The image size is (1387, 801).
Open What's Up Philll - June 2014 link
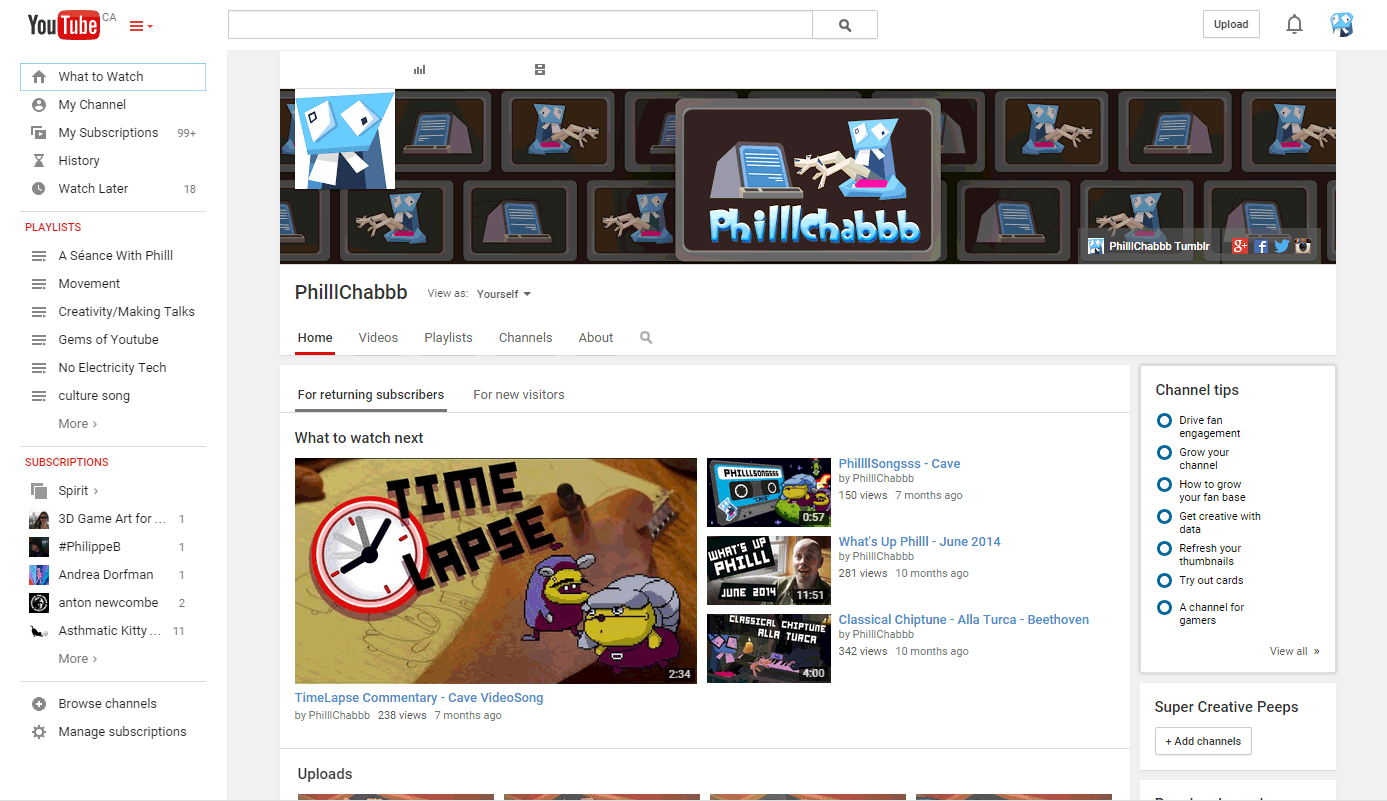(x=920, y=542)
